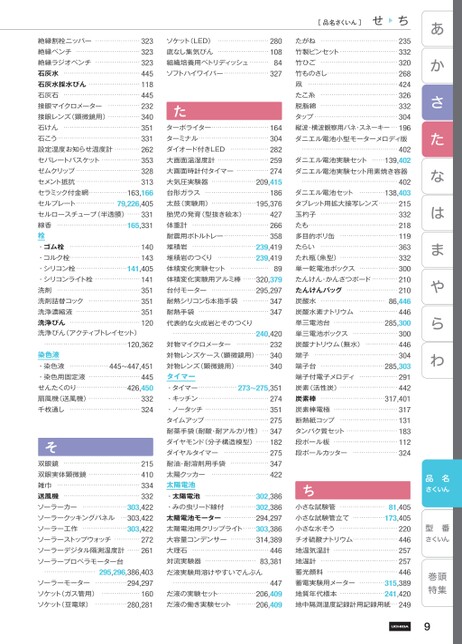
Task: Jump to the わ index tab
Action: click(x=437, y=360)
